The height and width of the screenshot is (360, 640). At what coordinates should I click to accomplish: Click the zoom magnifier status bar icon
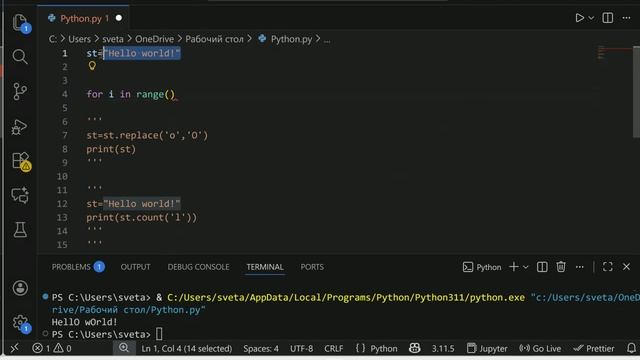point(124,348)
